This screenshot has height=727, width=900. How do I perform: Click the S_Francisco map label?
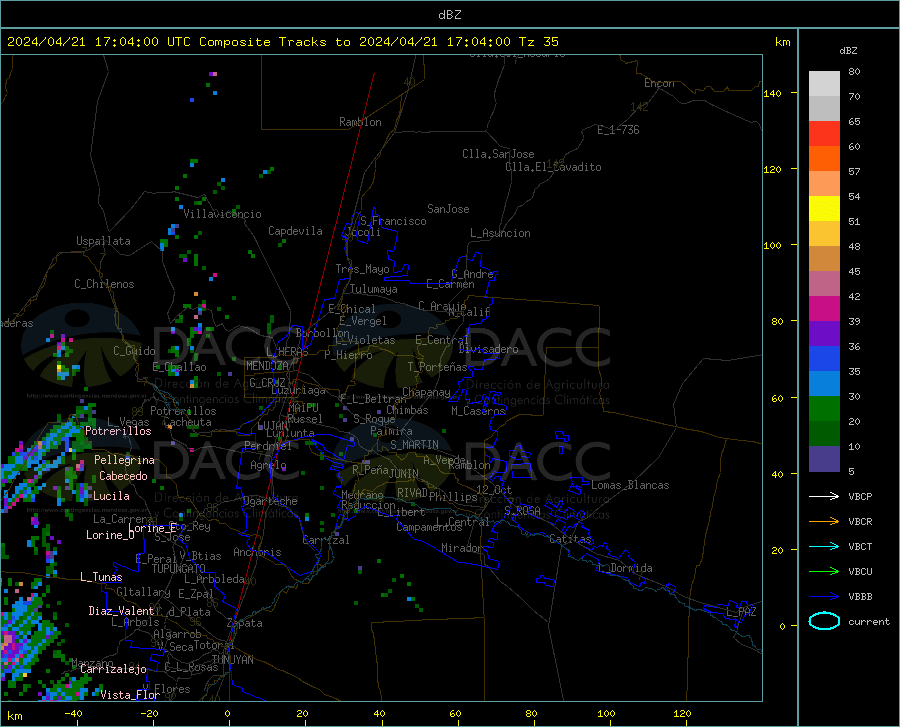(393, 221)
